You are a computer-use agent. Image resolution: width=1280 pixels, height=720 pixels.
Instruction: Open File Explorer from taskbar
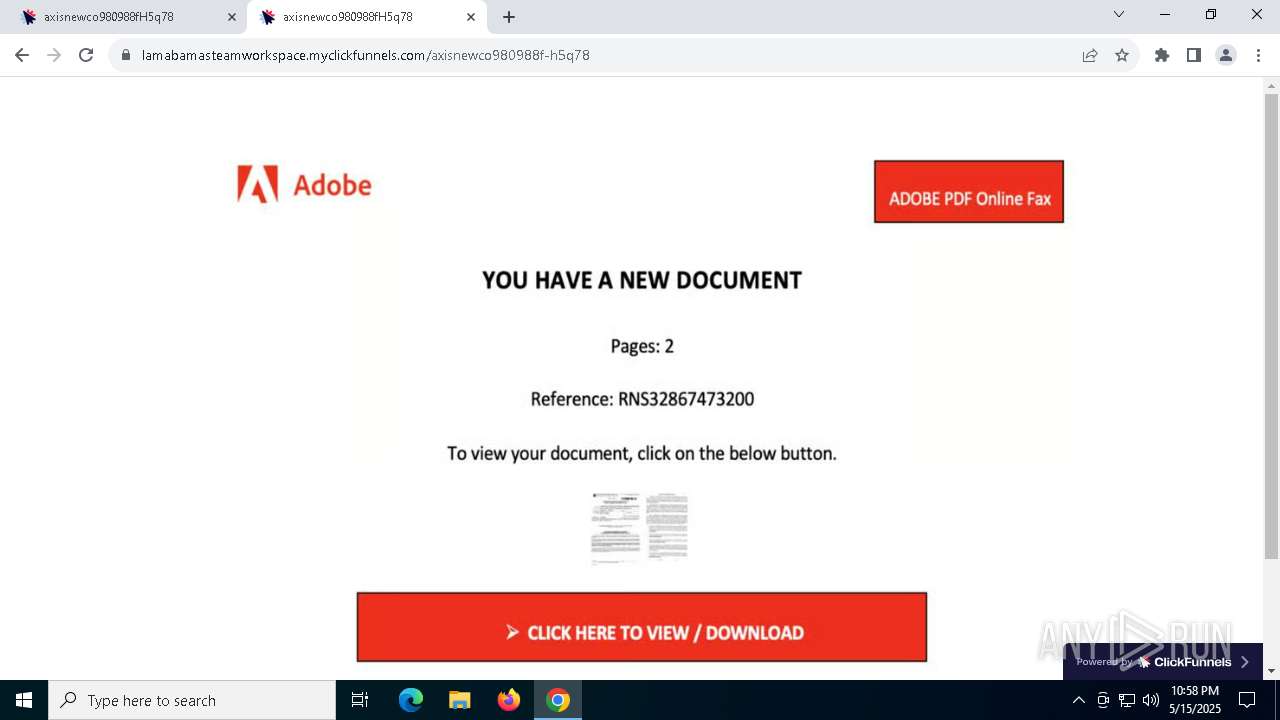click(459, 700)
